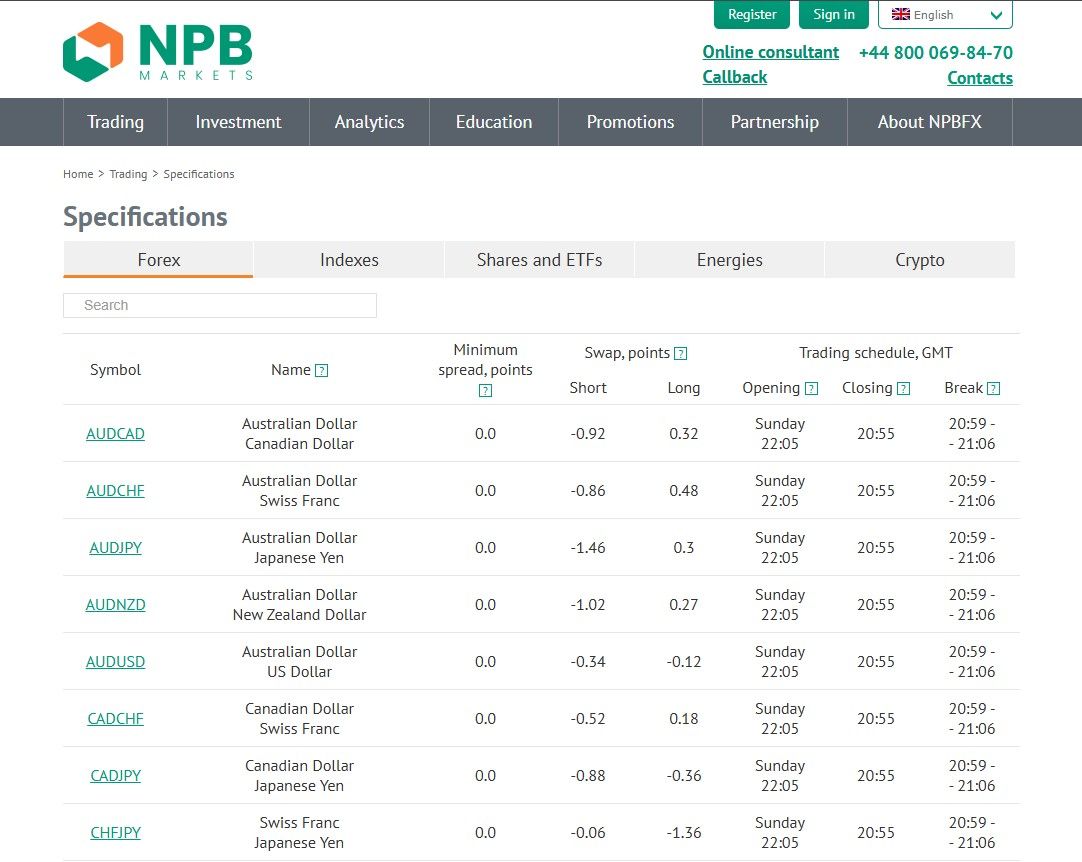1082x862 pixels.
Task: Switch to the Indexes tab
Action: coord(349,259)
